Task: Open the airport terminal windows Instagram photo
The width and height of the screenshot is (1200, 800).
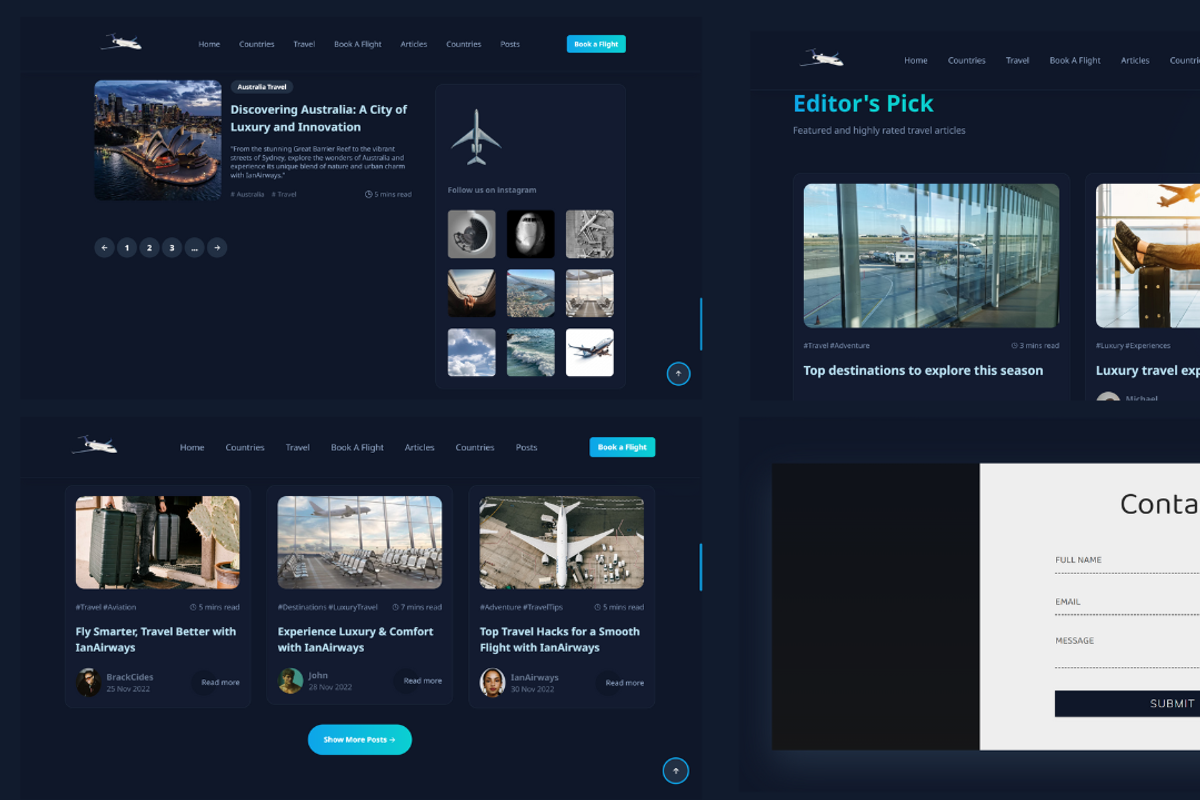Action: coord(590,293)
